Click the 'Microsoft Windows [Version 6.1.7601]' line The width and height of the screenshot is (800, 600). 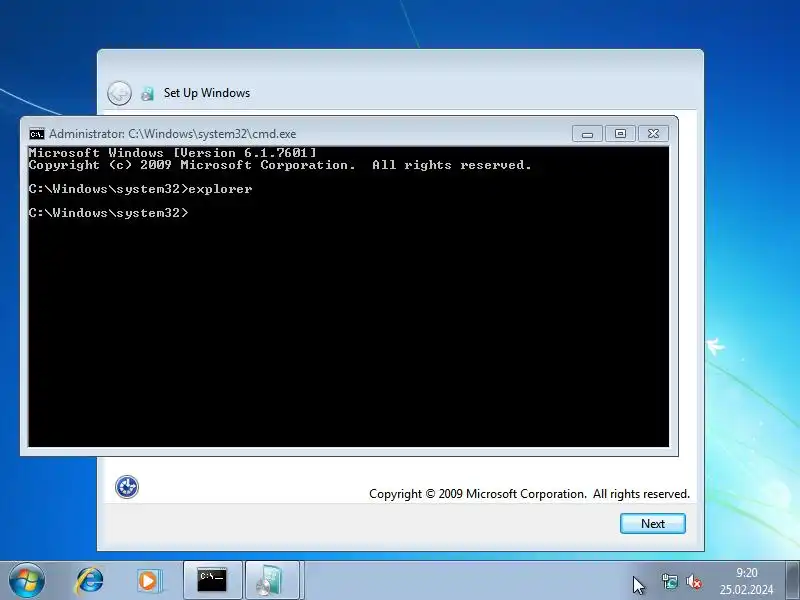pyautogui.click(x=172, y=153)
